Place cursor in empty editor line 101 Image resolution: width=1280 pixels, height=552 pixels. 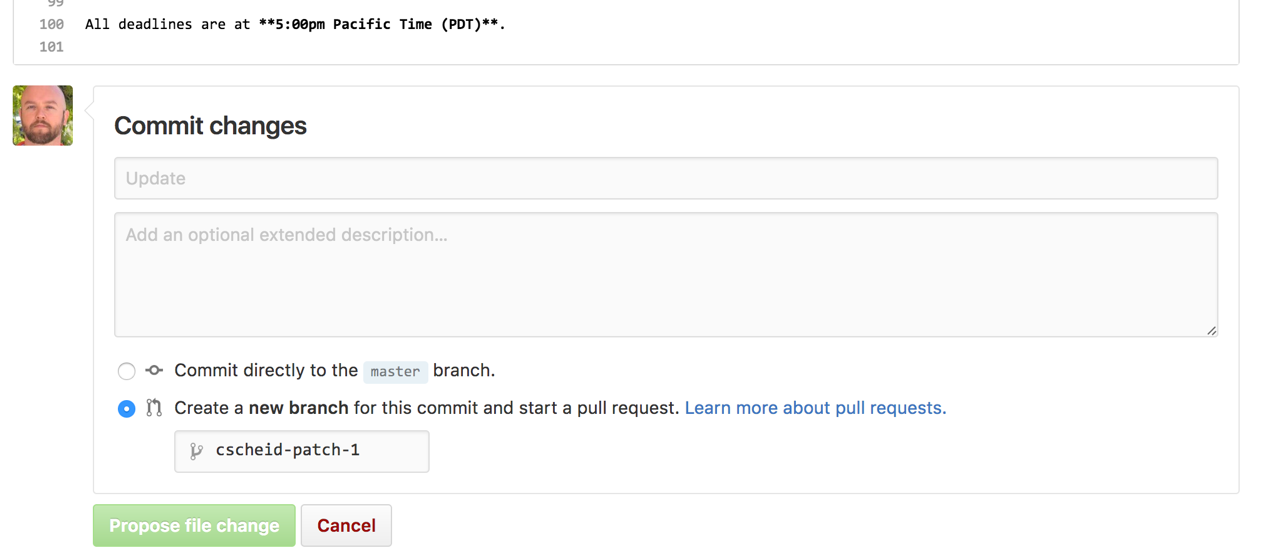pyautogui.click(x=400, y=47)
